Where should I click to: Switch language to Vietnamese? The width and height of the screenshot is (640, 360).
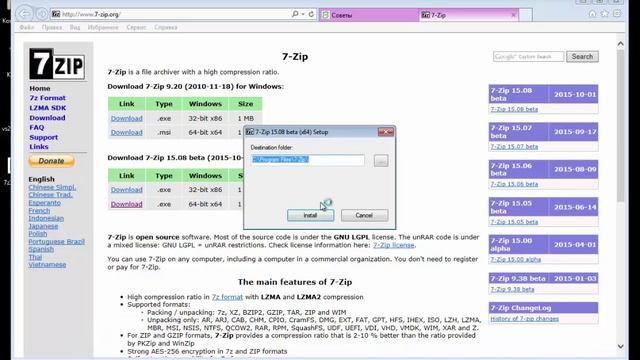pos(47,264)
